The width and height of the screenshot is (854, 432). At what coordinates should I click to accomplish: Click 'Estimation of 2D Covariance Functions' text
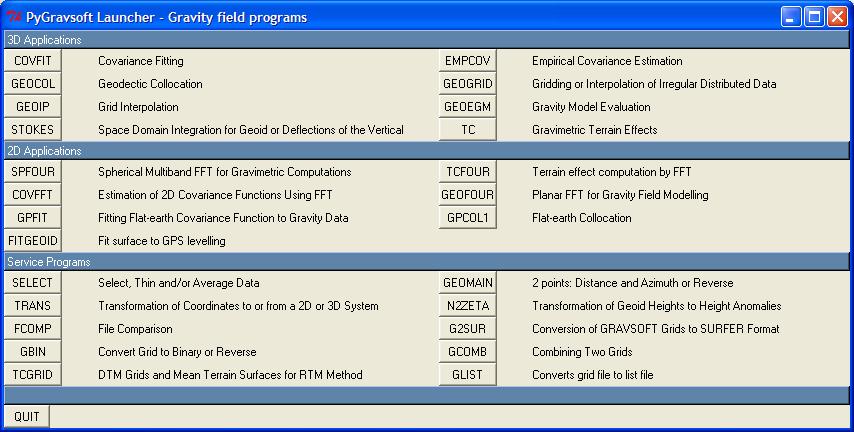(x=215, y=195)
